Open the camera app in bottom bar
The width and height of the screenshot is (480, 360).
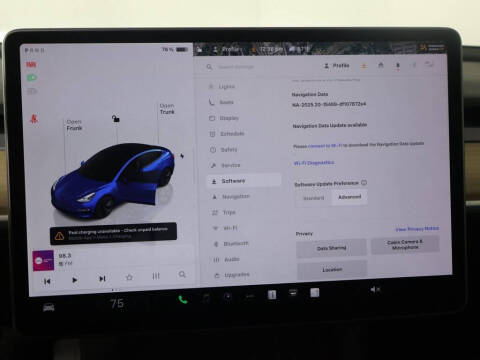click(x=228, y=296)
